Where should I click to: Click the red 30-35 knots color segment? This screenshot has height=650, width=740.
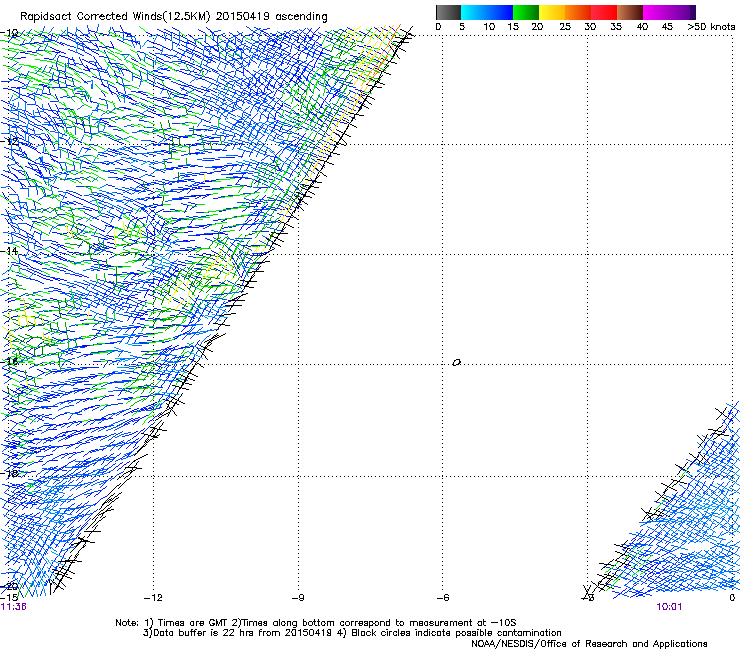tap(604, 12)
